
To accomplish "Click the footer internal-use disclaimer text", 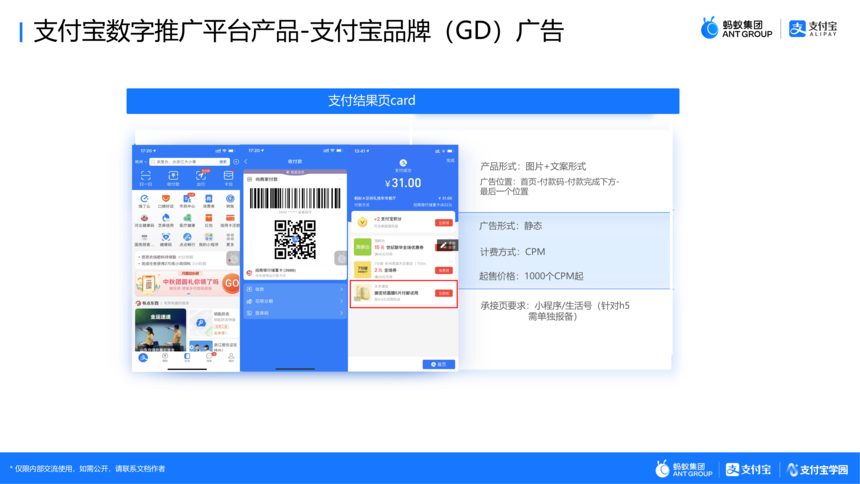I will point(88,469).
